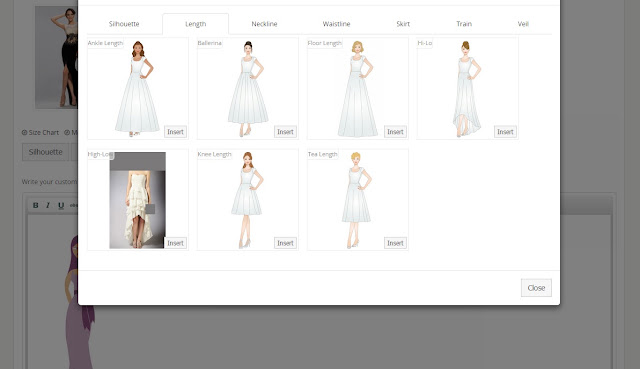The height and width of the screenshot is (369, 640).
Task: Insert the High-Low photo option
Action: click(x=176, y=243)
